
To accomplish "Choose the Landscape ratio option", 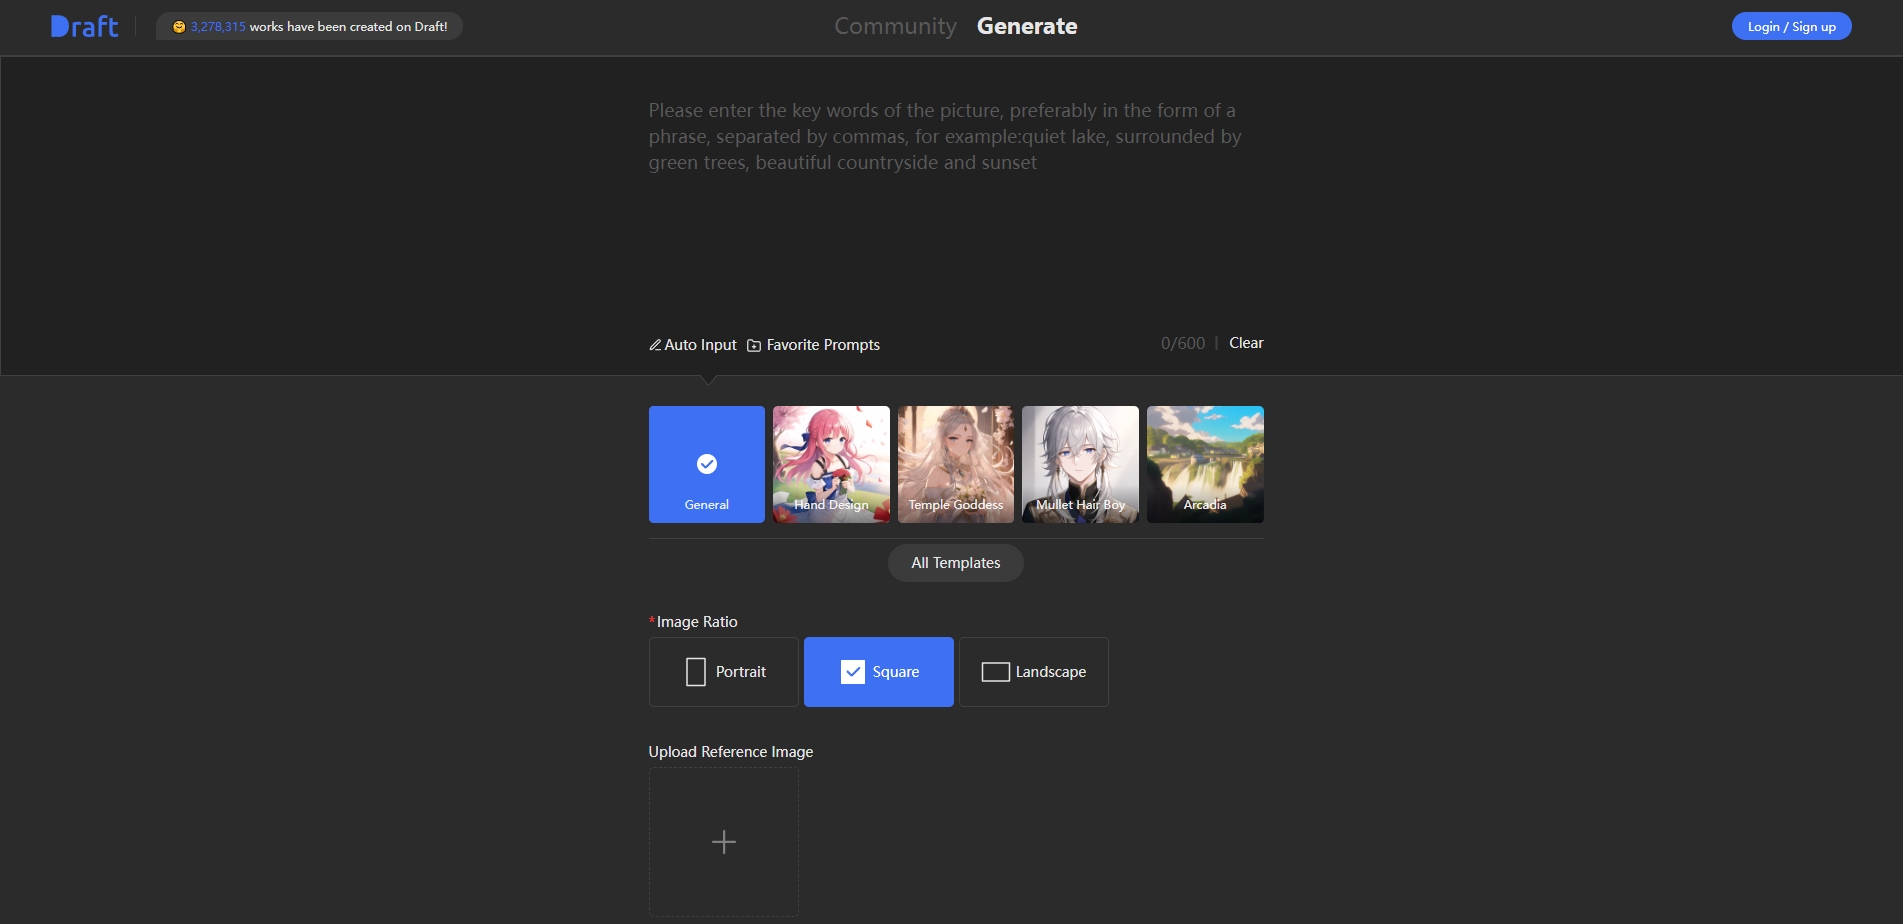I will (x=1034, y=672).
